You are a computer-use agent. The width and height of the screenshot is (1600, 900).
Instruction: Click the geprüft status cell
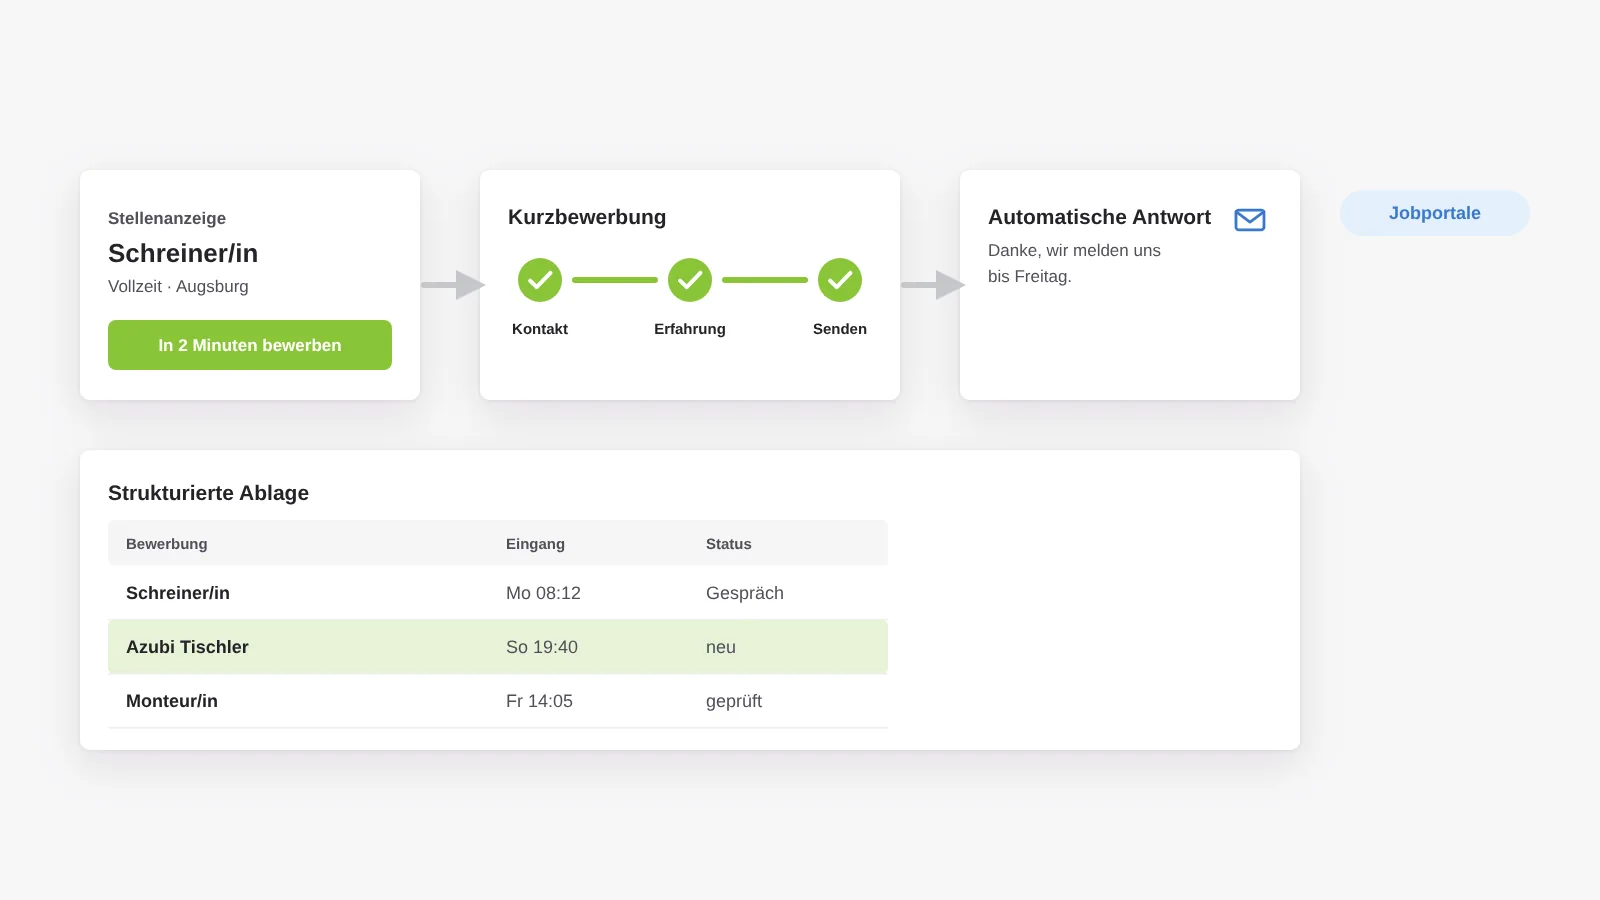click(x=734, y=701)
